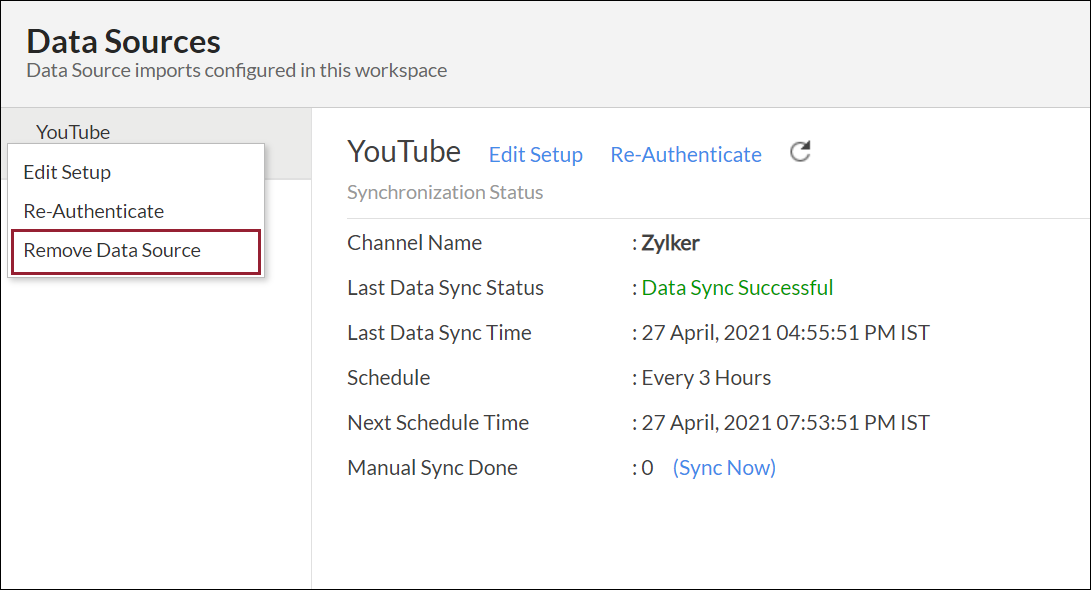Click the Manual Sync Done label

coord(432,467)
